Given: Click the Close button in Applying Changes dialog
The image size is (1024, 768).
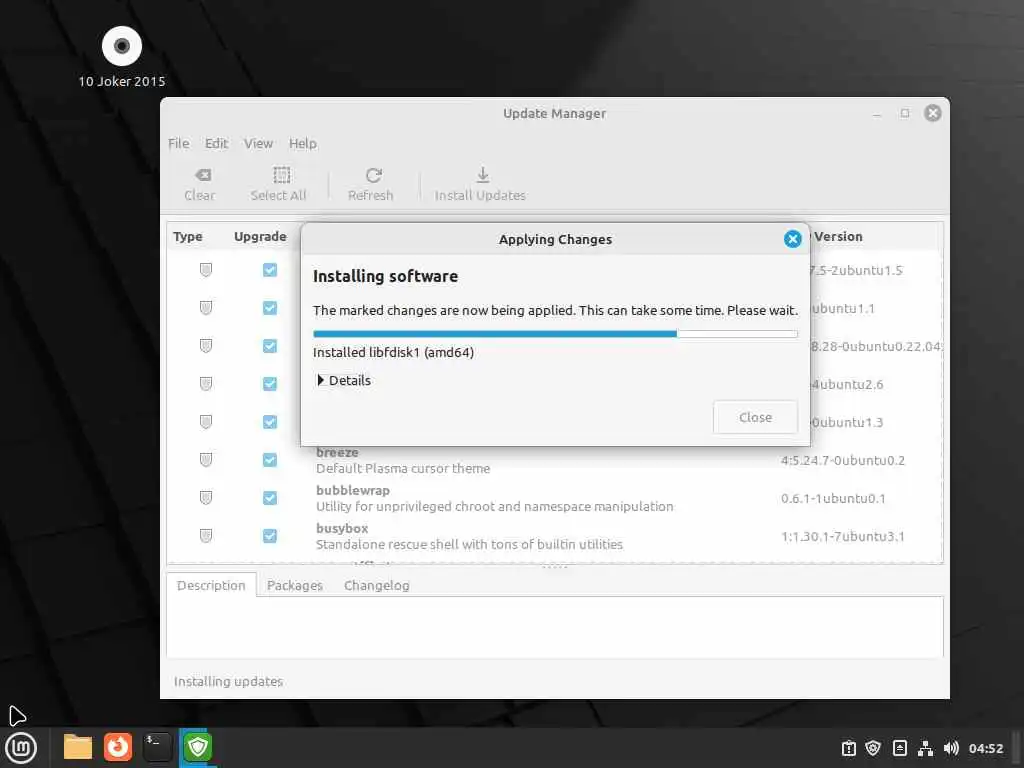Looking at the screenshot, I should (x=755, y=417).
